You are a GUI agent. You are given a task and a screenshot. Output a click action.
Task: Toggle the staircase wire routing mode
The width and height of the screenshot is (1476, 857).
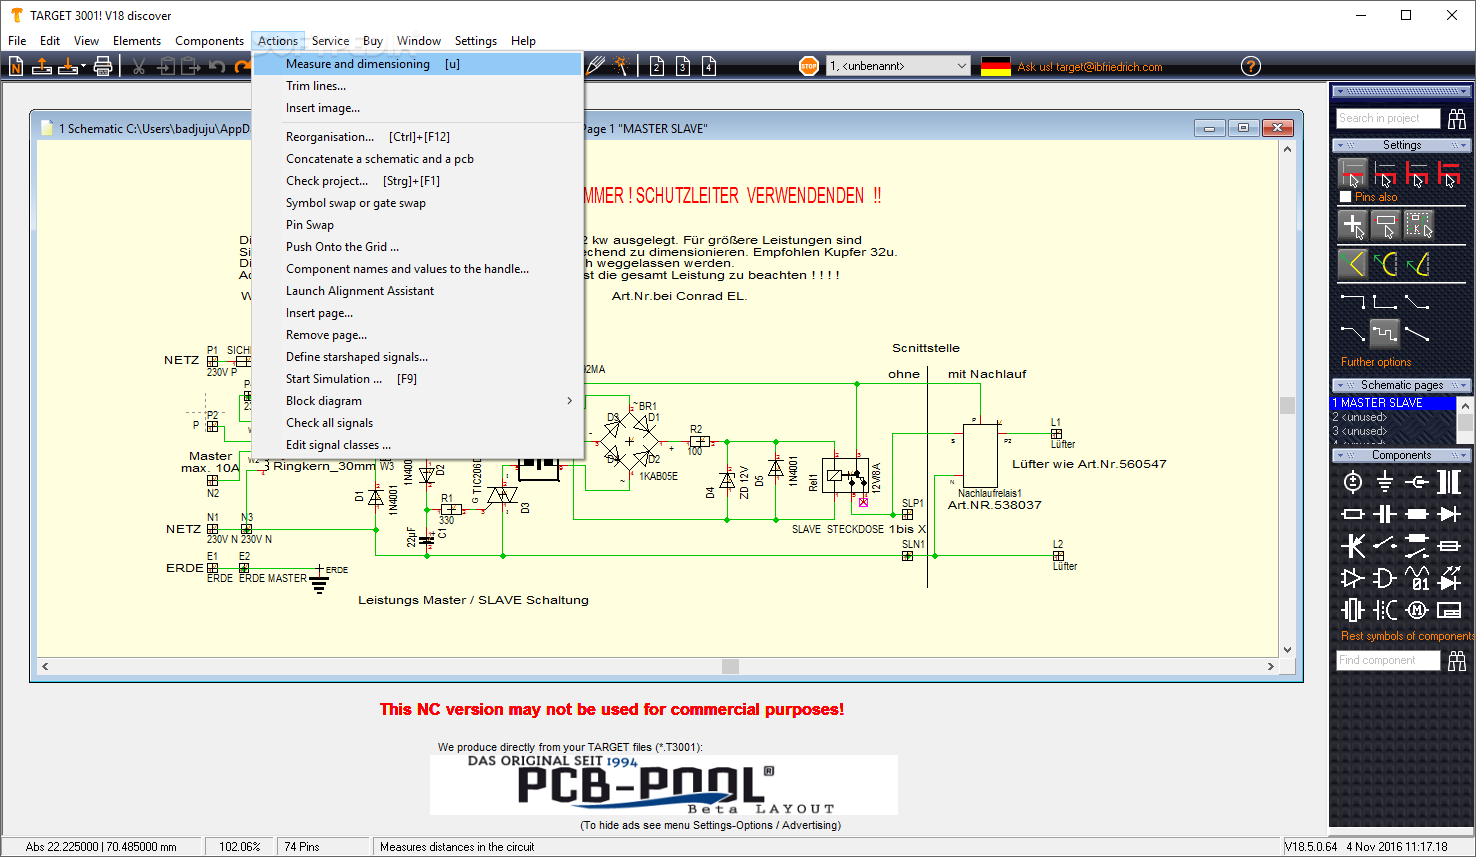[x=1385, y=332]
